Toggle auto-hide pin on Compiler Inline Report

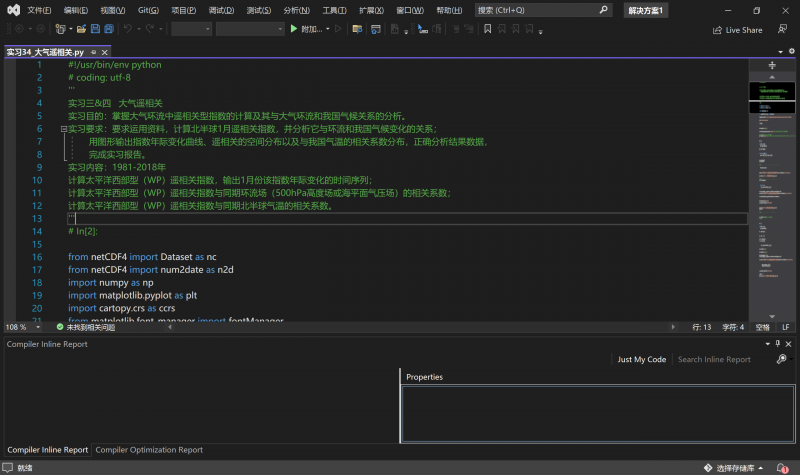[x=777, y=343]
